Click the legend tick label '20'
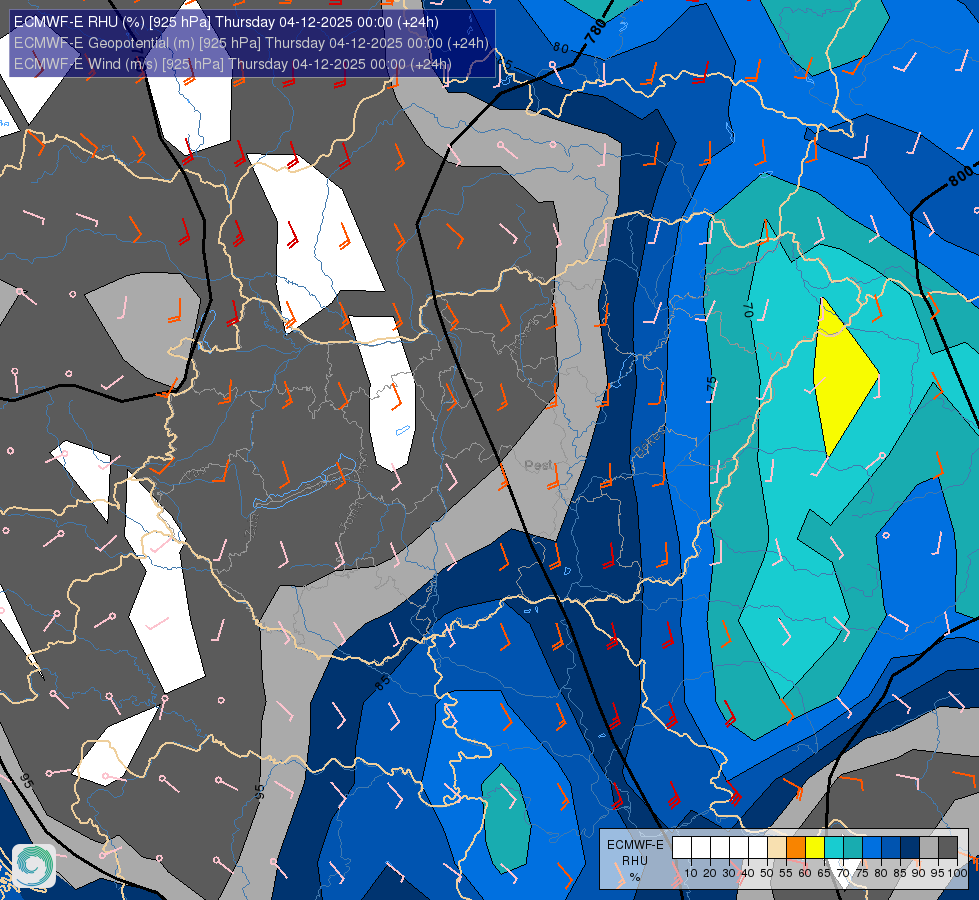This screenshot has height=900, width=979. (710, 873)
